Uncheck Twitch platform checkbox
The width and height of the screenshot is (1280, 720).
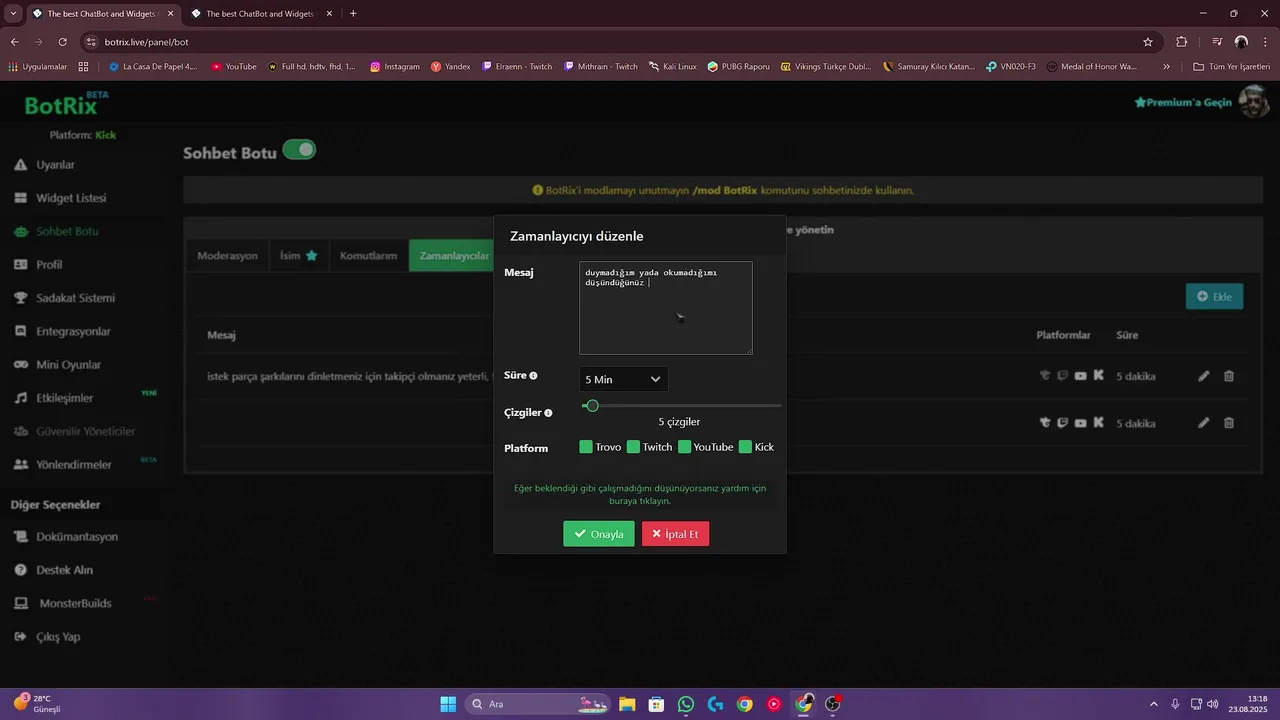633,447
